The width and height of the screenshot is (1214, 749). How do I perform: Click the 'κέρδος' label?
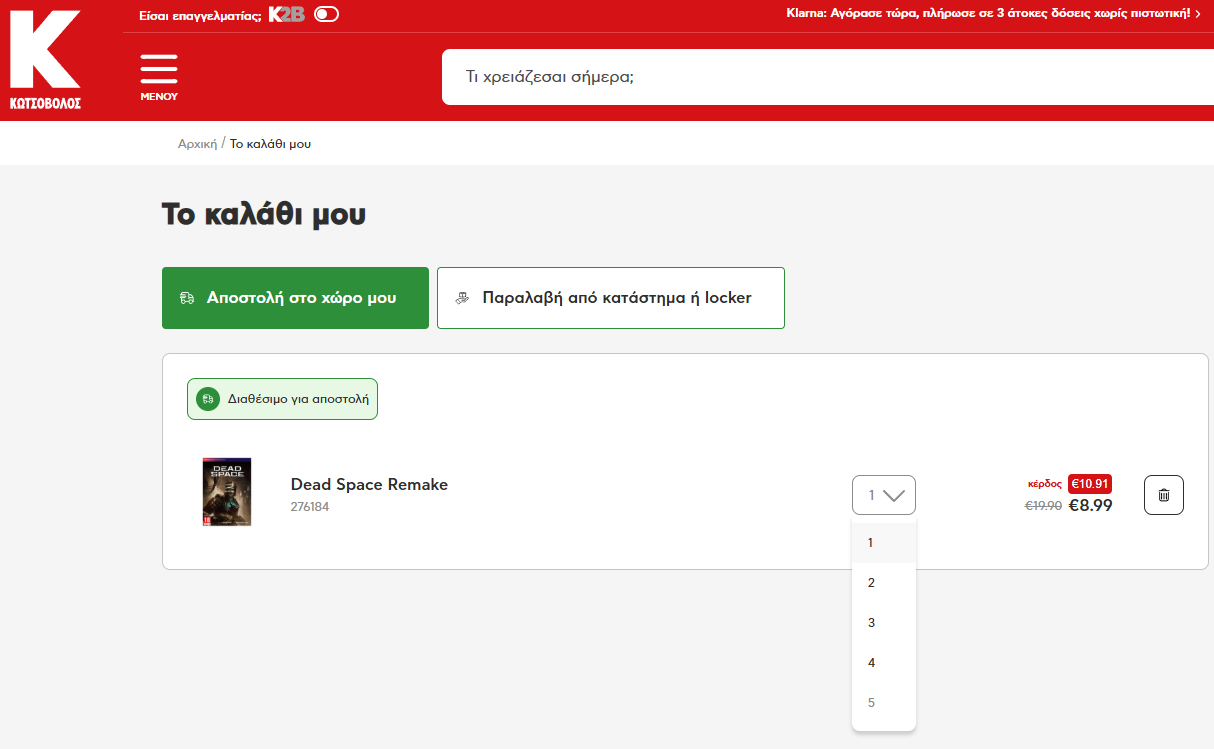(x=1045, y=484)
